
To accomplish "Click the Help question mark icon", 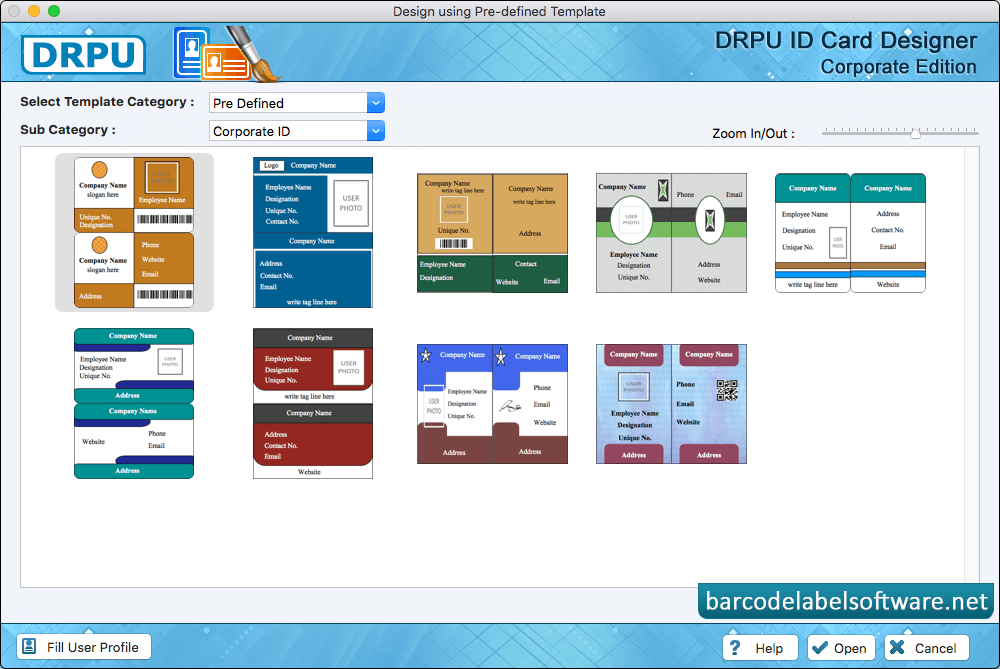I will [735, 647].
